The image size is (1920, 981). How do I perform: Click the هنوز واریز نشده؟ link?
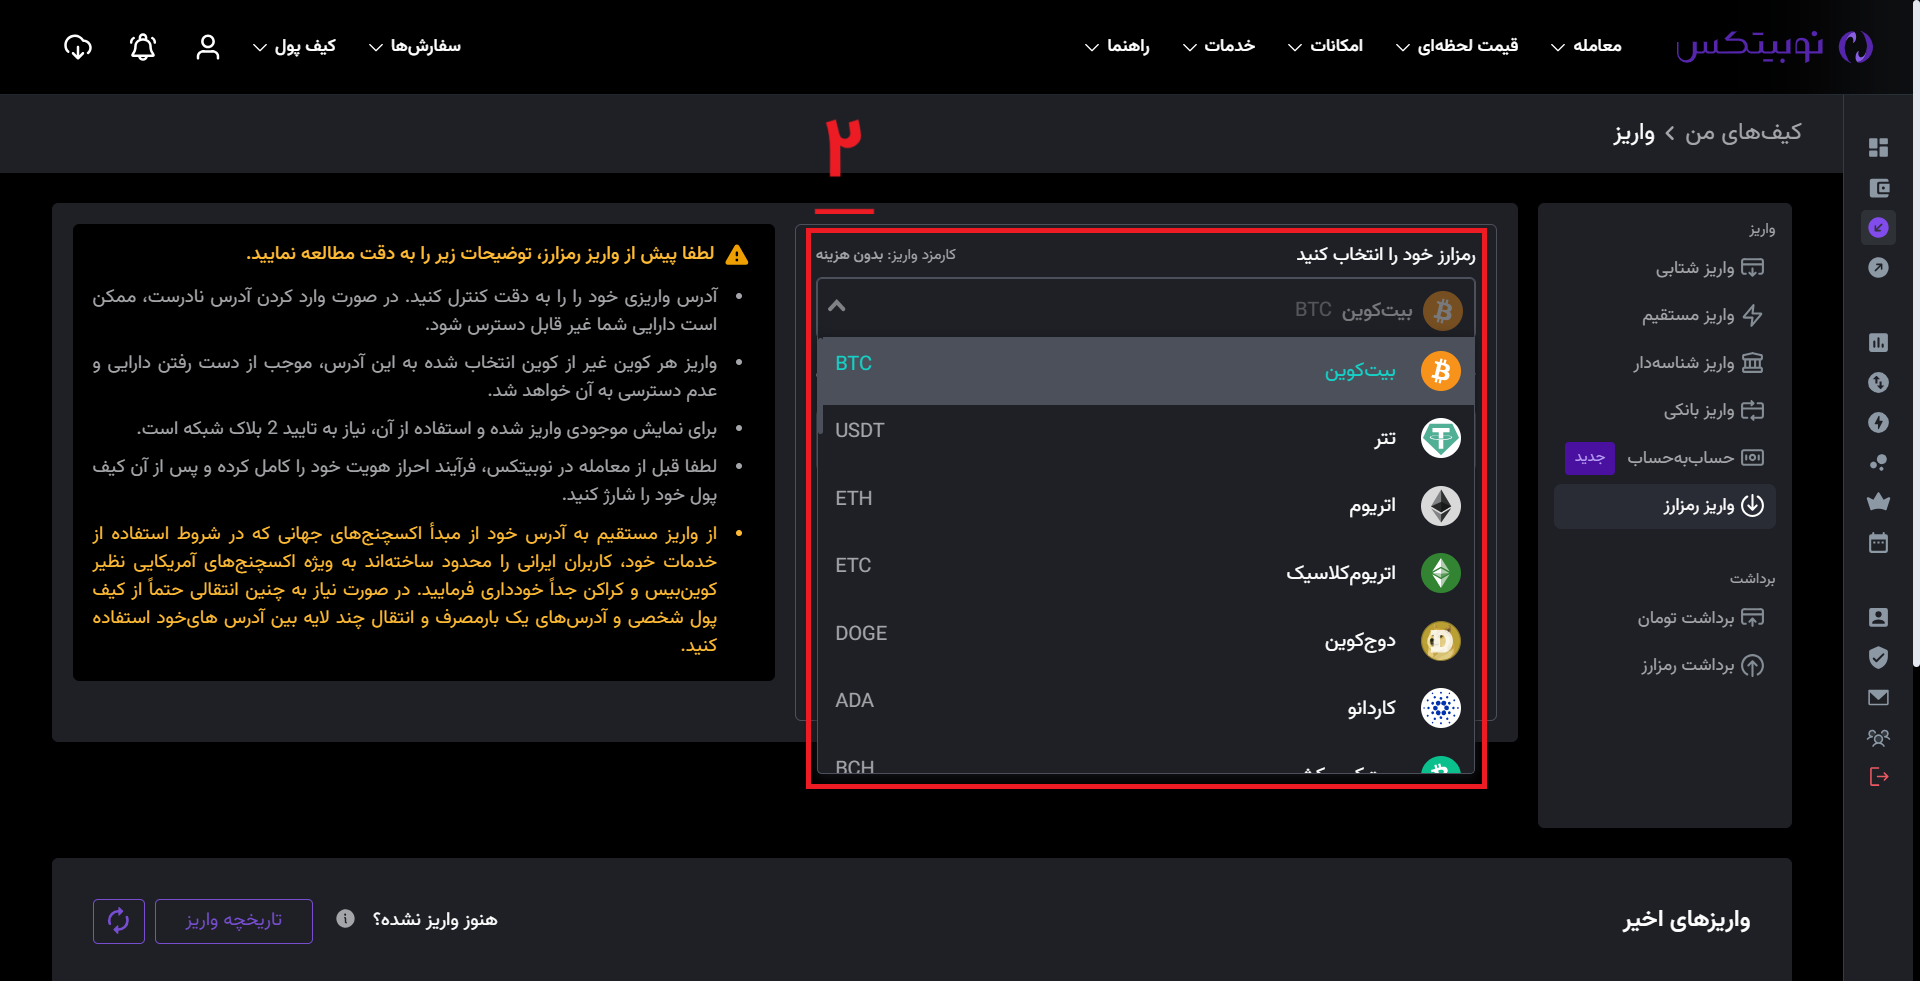pyautogui.click(x=435, y=920)
